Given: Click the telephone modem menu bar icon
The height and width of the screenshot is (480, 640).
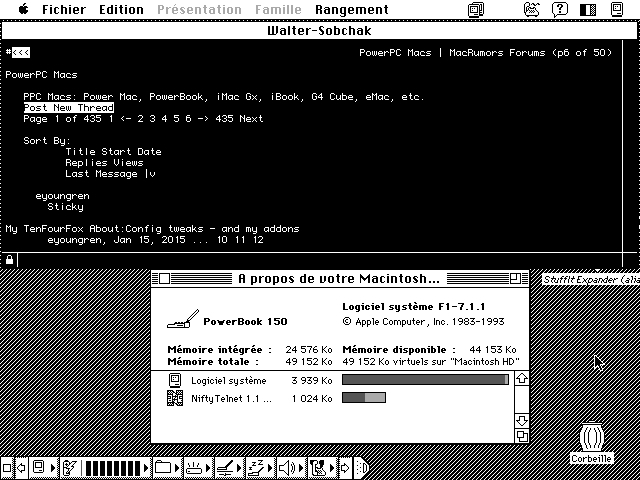Looking at the screenshot, I should point(532,9).
